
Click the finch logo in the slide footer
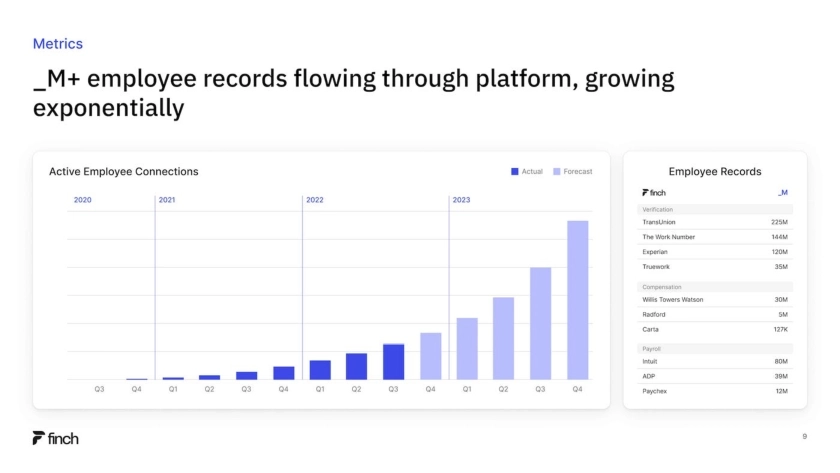(x=55, y=438)
